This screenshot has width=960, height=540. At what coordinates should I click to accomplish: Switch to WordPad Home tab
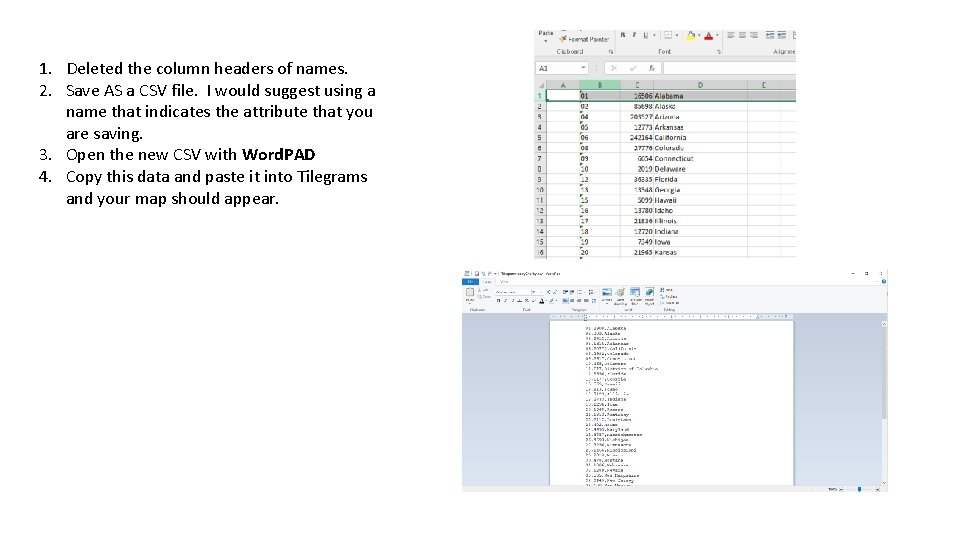point(489,282)
